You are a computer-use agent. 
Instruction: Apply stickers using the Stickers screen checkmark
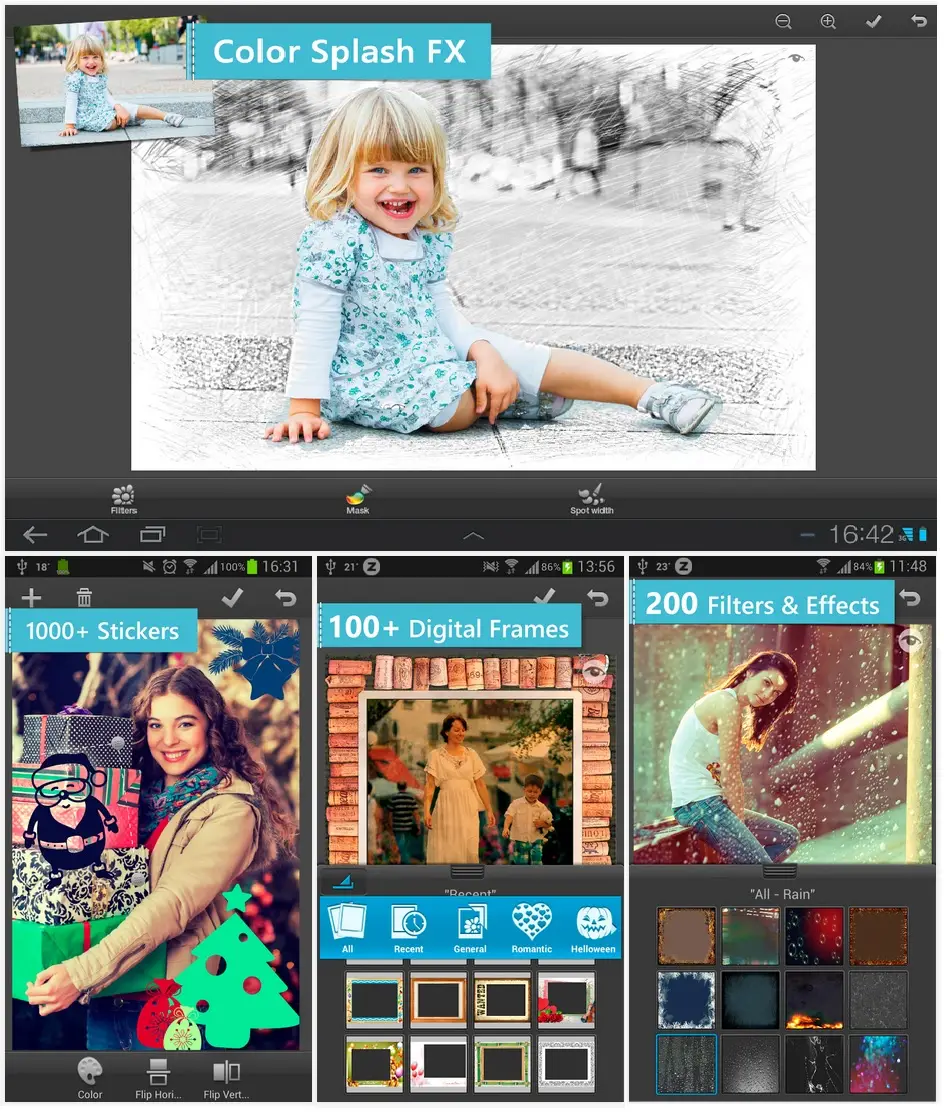click(233, 598)
